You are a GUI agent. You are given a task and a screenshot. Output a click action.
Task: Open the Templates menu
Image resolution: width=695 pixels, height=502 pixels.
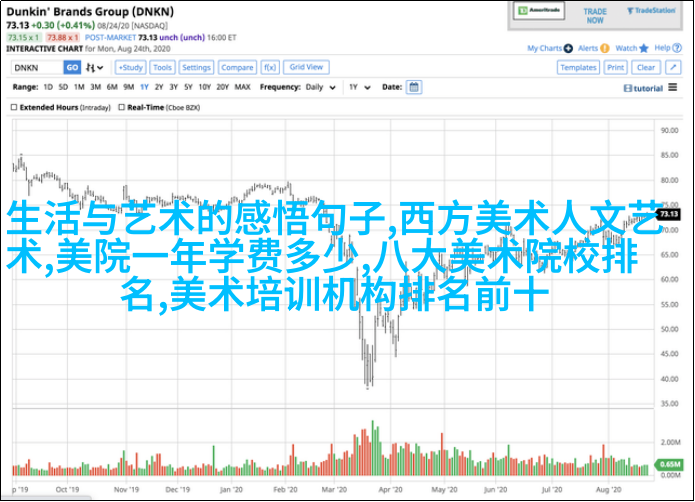pos(578,67)
